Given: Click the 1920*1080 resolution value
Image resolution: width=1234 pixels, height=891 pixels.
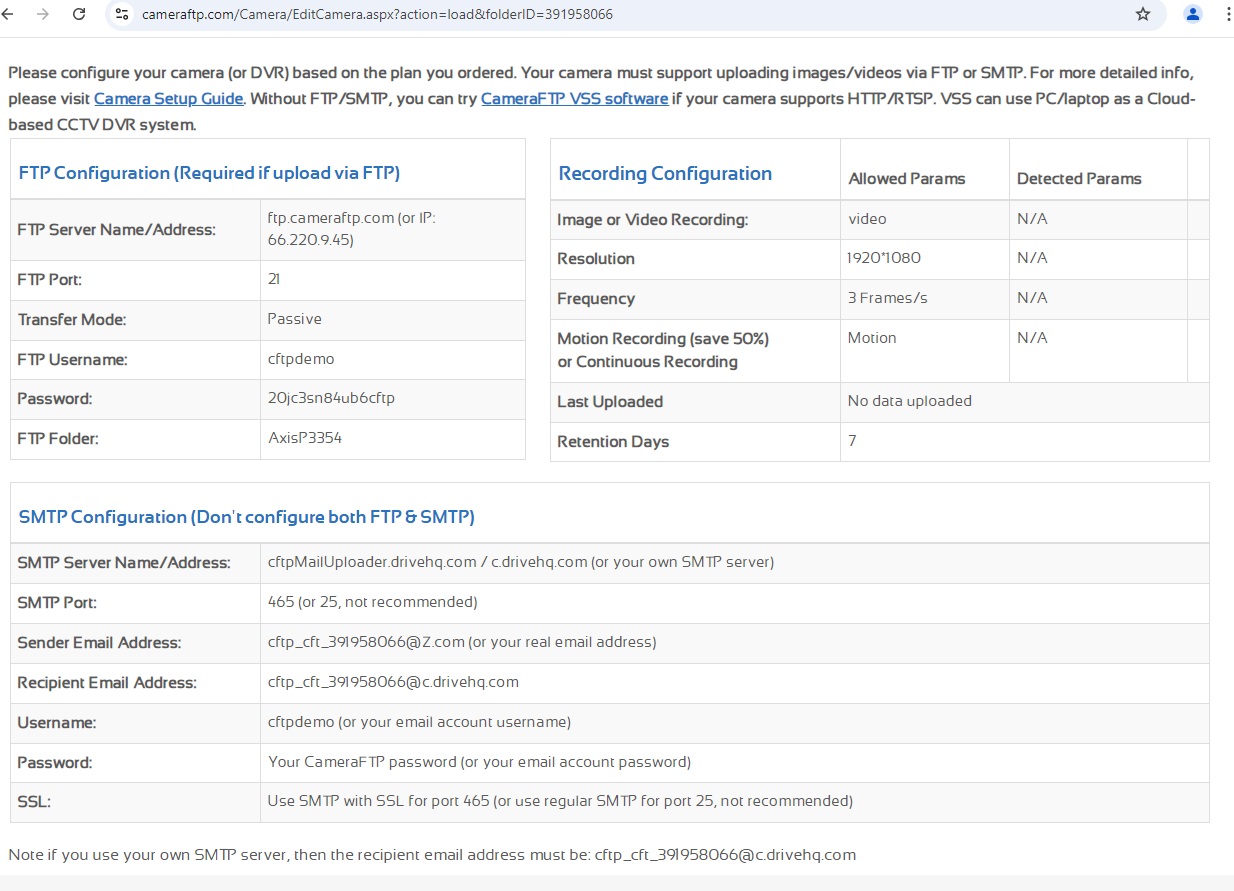Looking at the screenshot, I should (x=884, y=258).
